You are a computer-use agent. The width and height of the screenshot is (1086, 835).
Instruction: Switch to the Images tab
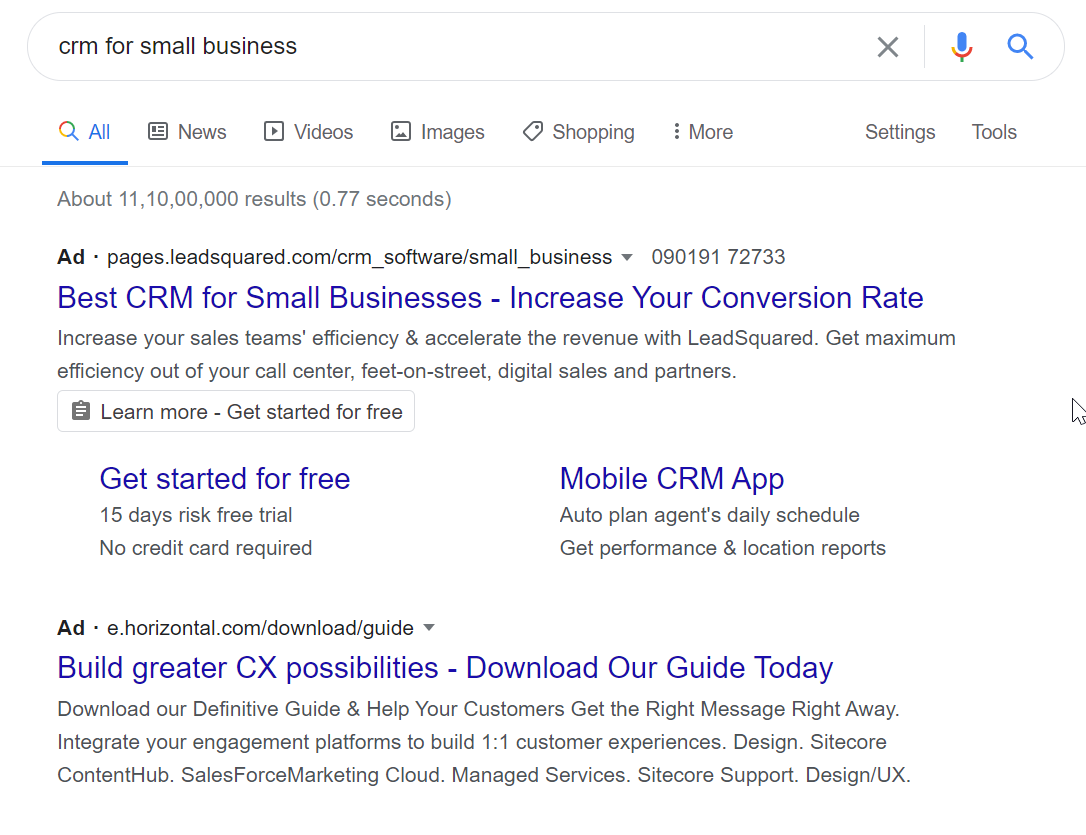click(x=438, y=132)
